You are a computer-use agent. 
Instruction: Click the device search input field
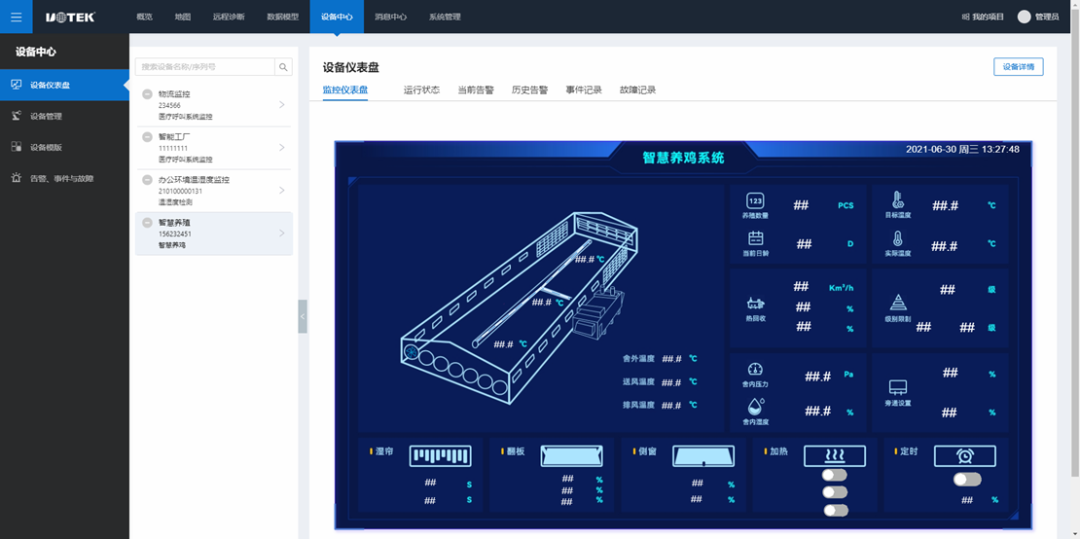pos(205,67)
